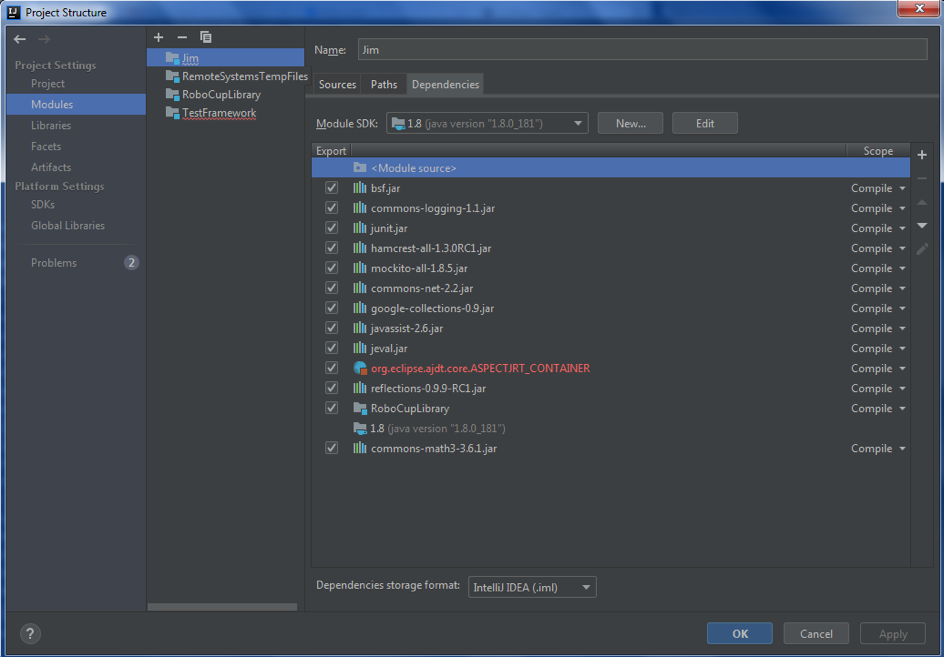The image size is (944, 657).
Task: Click RoboCupLibrary module folder icon in dependencies
Action: click(x=360, y=408)
